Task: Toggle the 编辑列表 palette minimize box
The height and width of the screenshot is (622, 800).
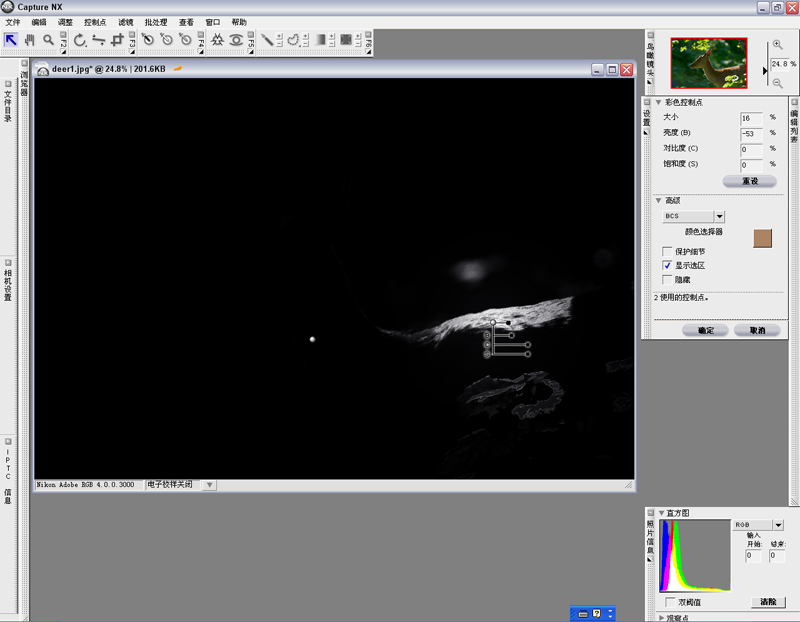Action: (794, 102)
